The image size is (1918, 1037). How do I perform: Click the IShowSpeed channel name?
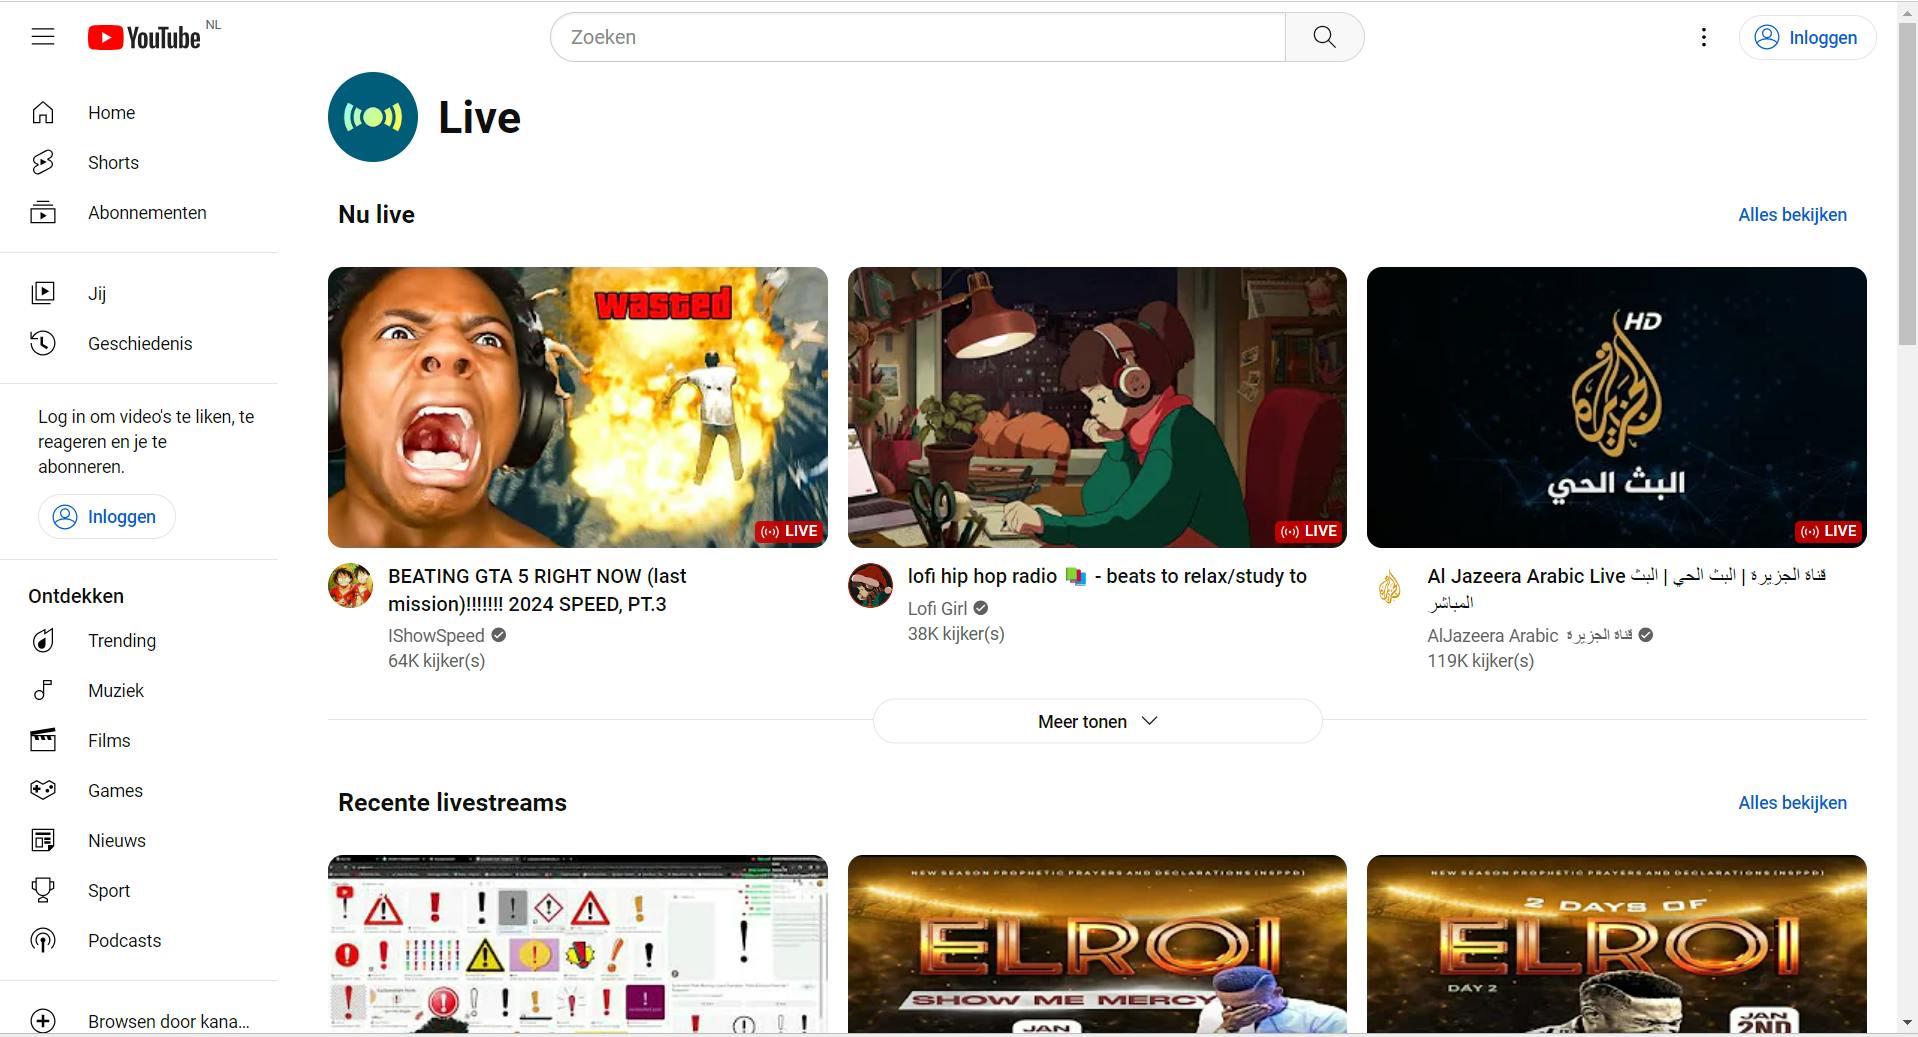coord(436,636)
